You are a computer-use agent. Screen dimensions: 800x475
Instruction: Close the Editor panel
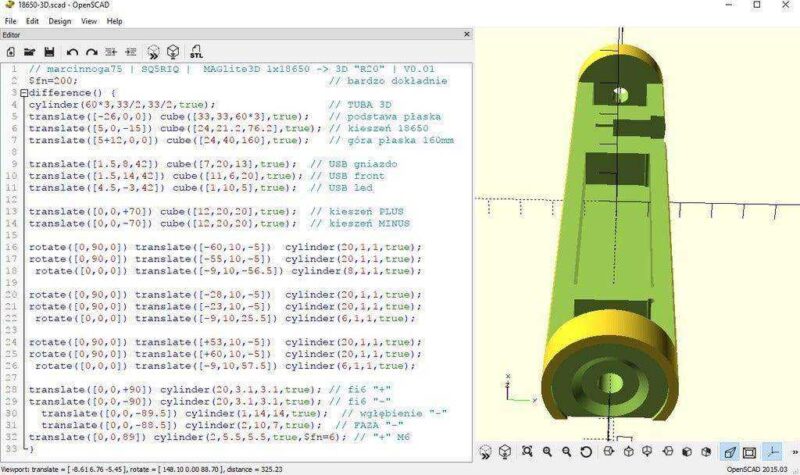tap(466, 34)
